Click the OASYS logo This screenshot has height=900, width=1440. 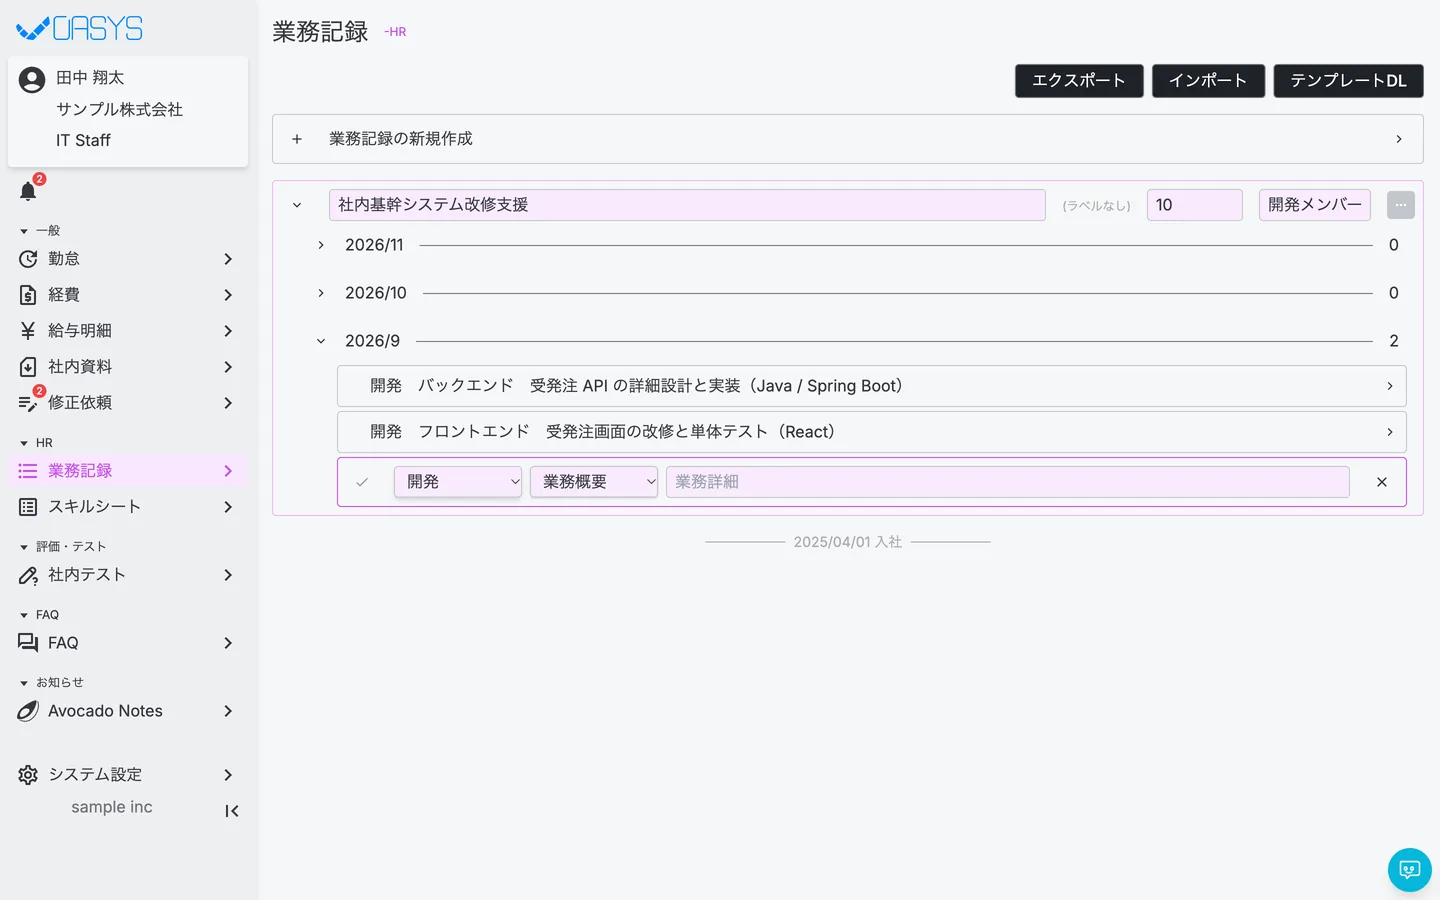pos(80,29)
